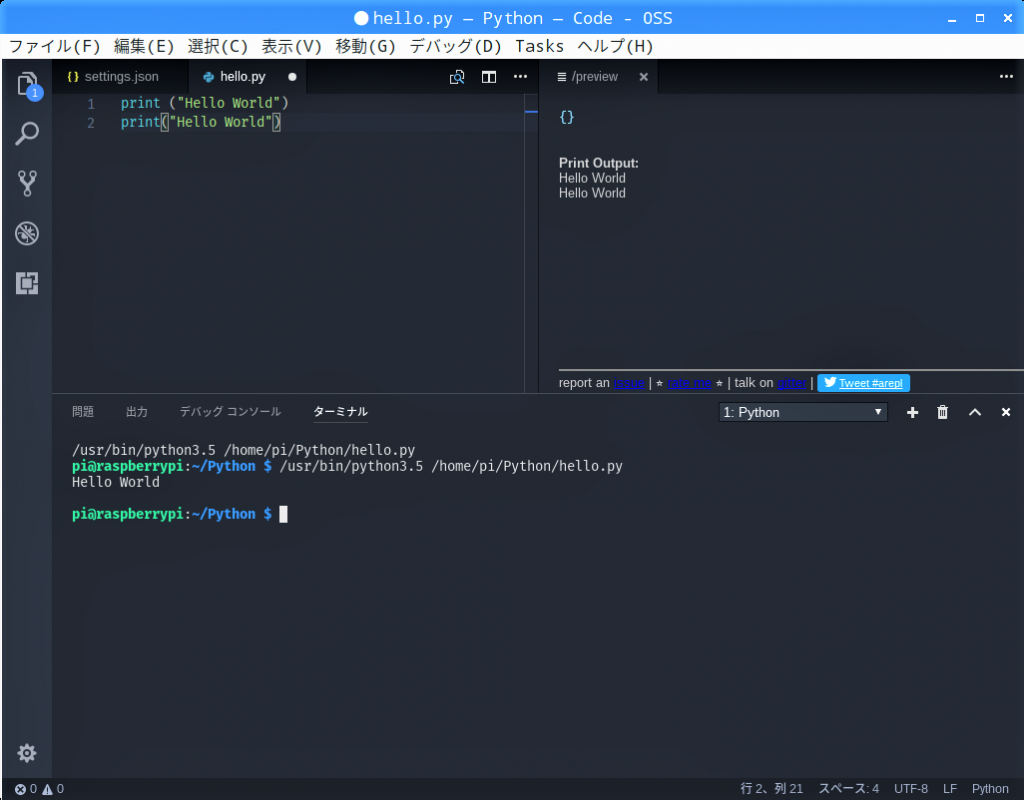Split the editor using the toolbar icon
Image resolution: width=1024 pixels, height=800 pixels.
click(x=489, y=77)
